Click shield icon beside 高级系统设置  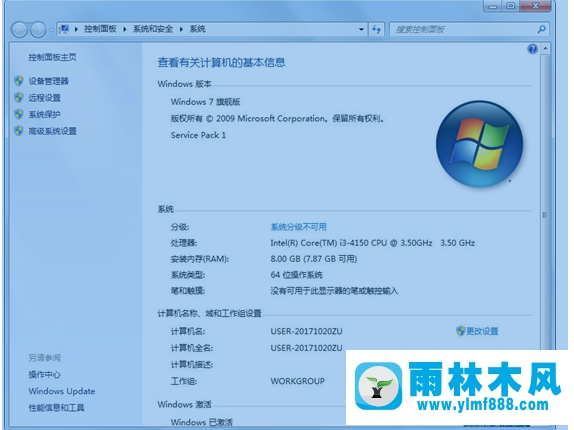tap(19, 131)
